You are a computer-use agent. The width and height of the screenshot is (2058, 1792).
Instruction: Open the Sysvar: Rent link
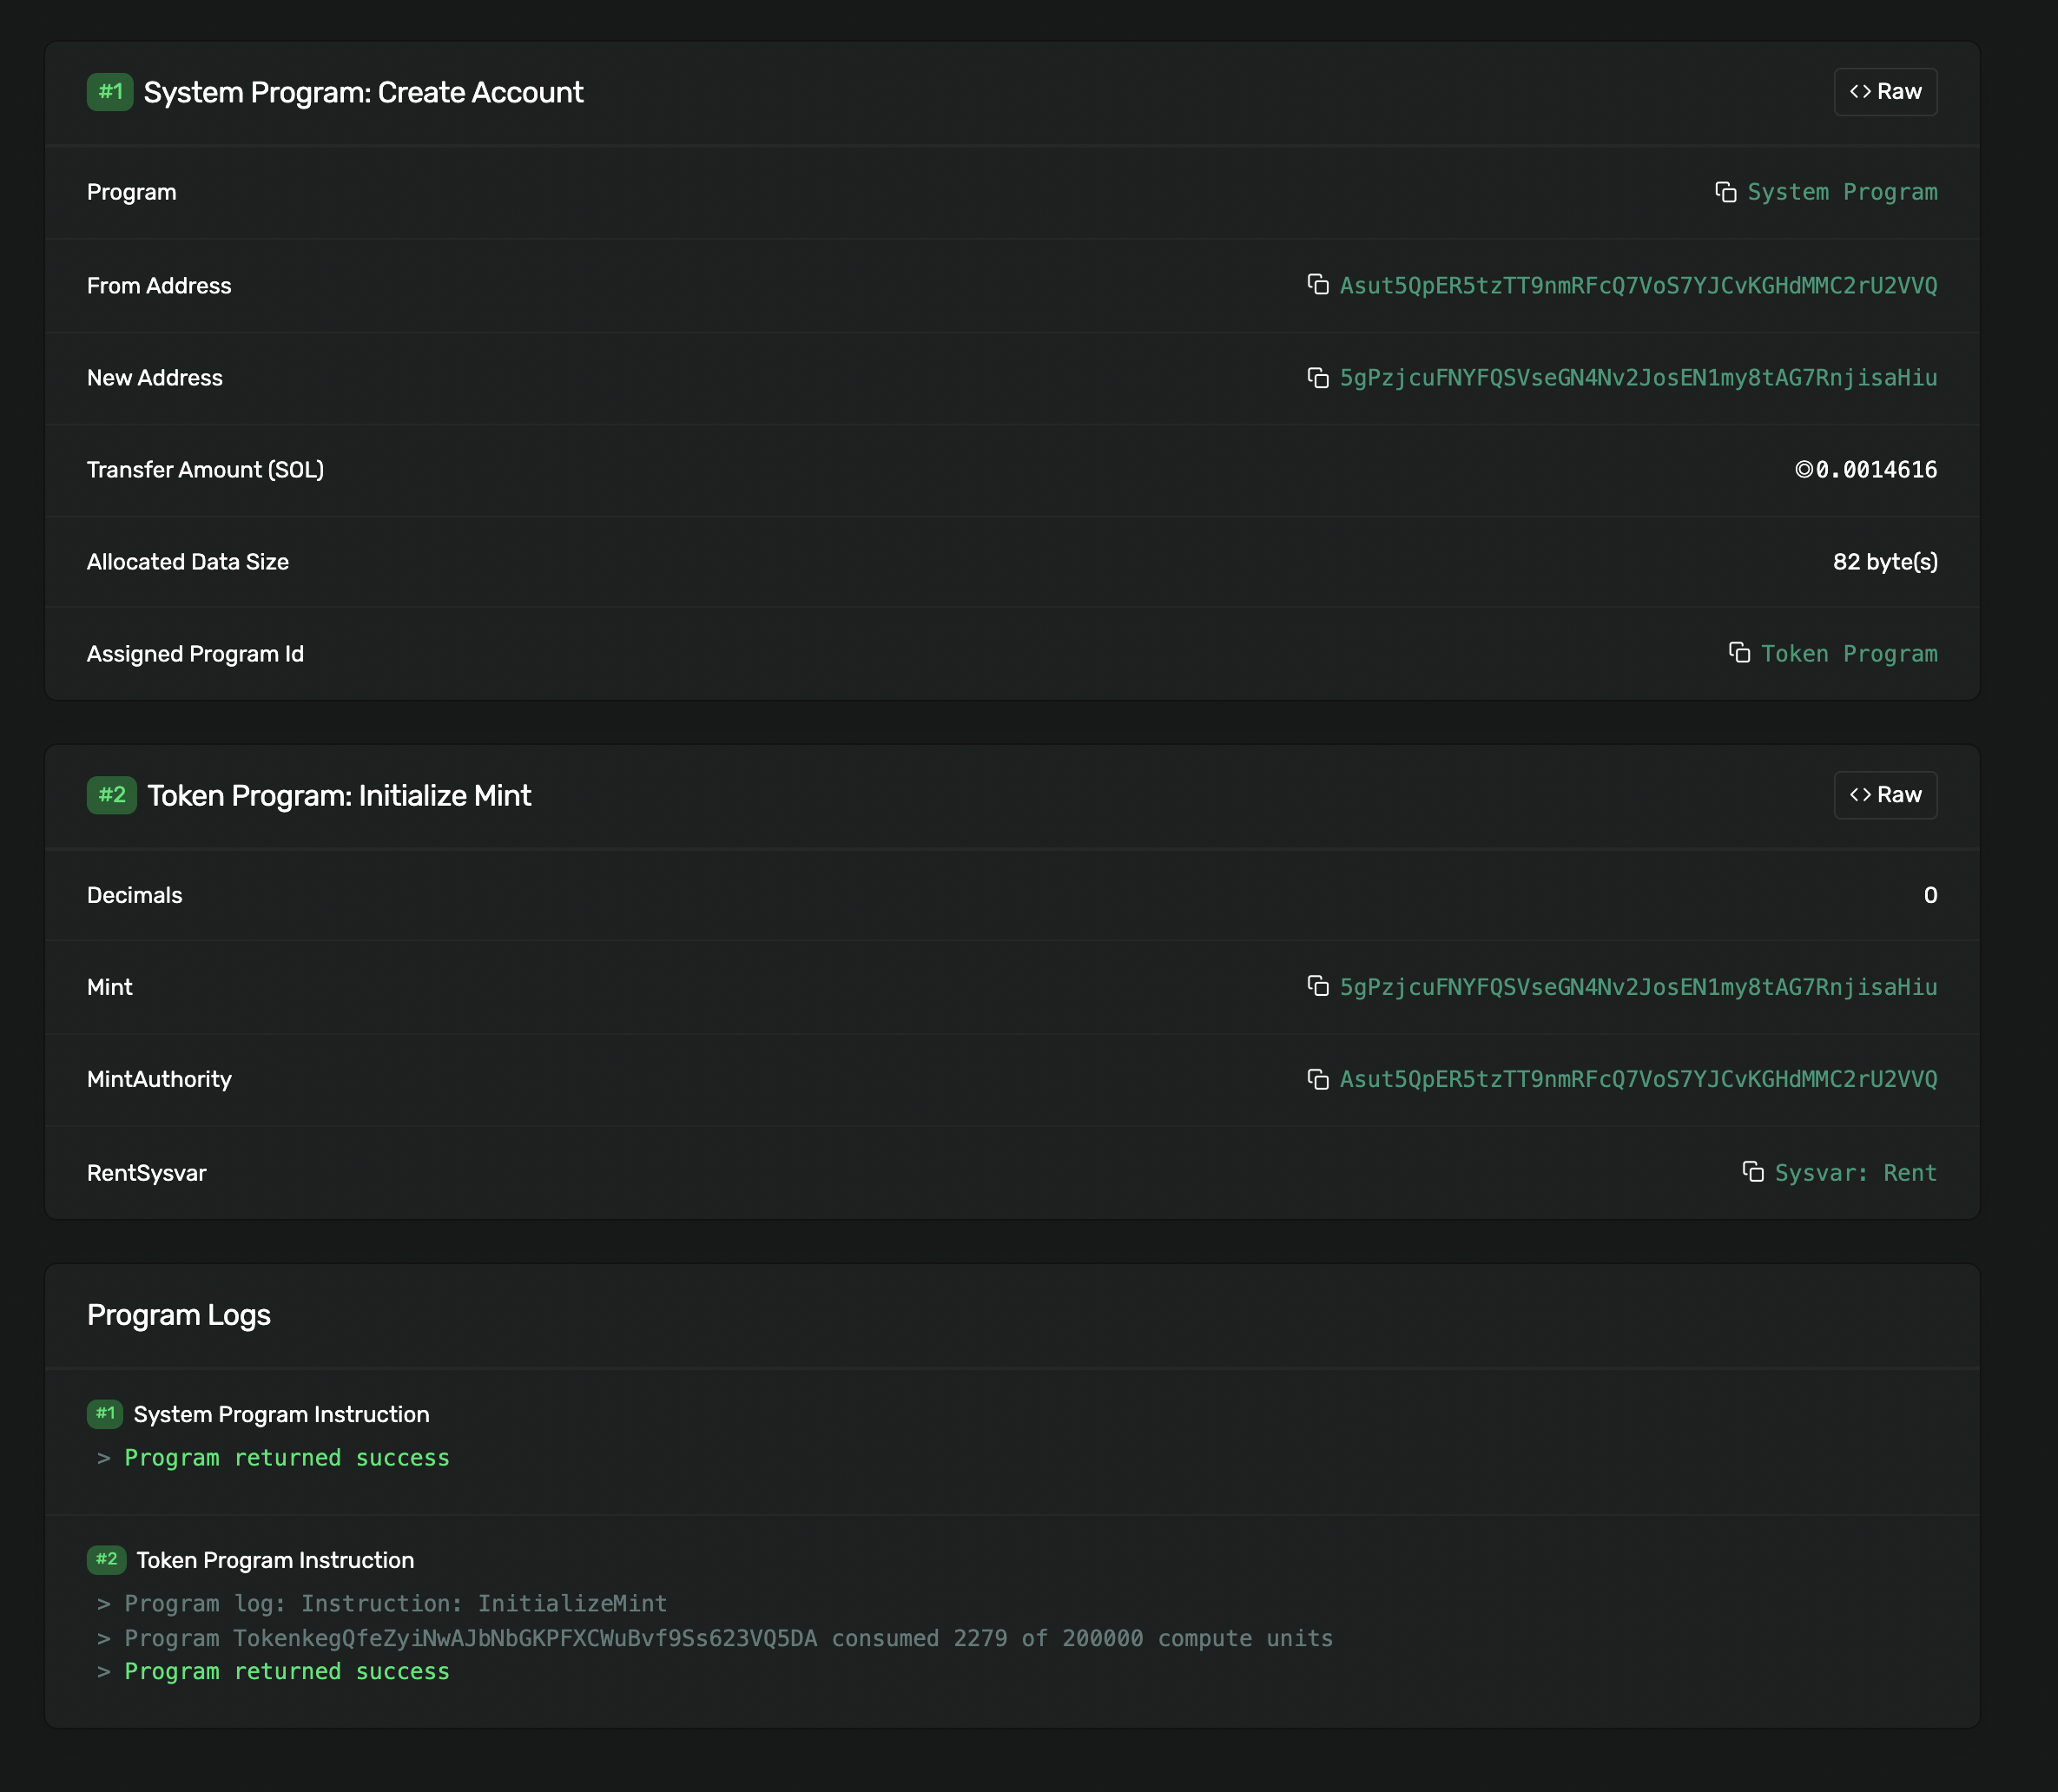pyautogui.click(x=1855, y=1173)
